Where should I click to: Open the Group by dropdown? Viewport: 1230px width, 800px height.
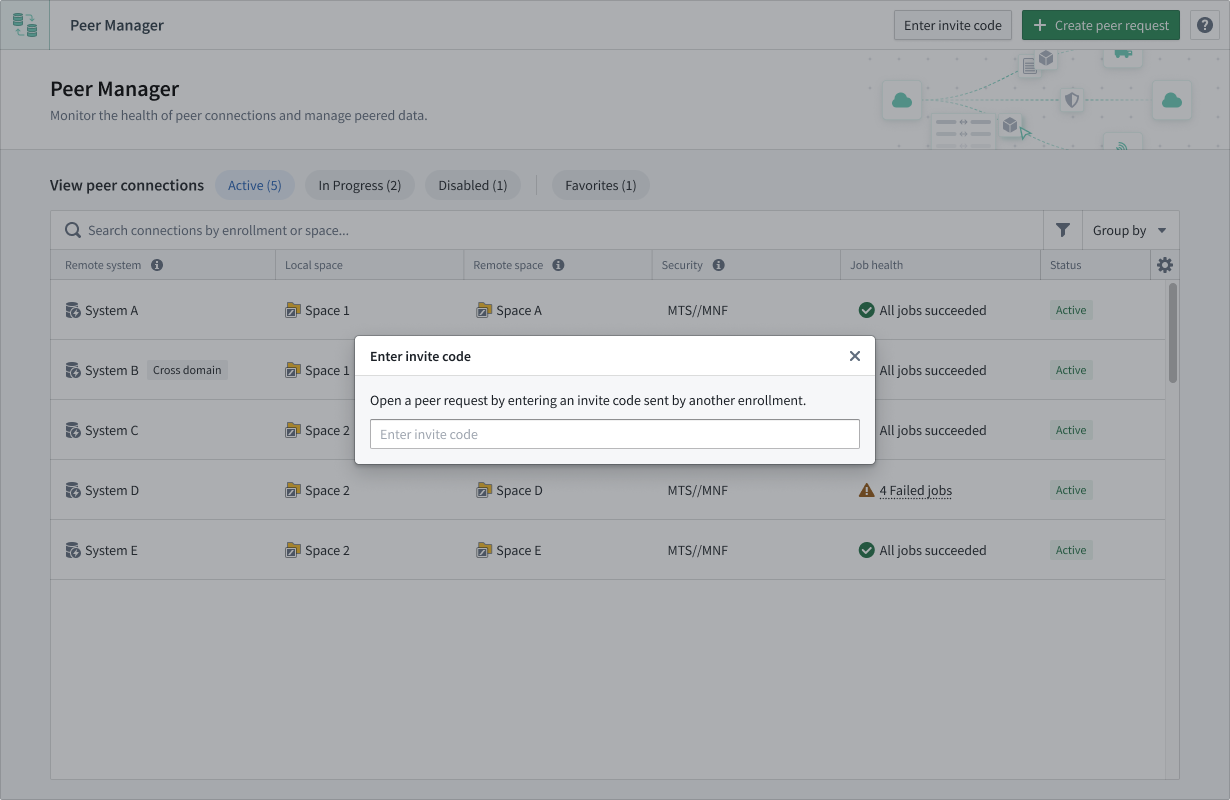(1128, 230)
